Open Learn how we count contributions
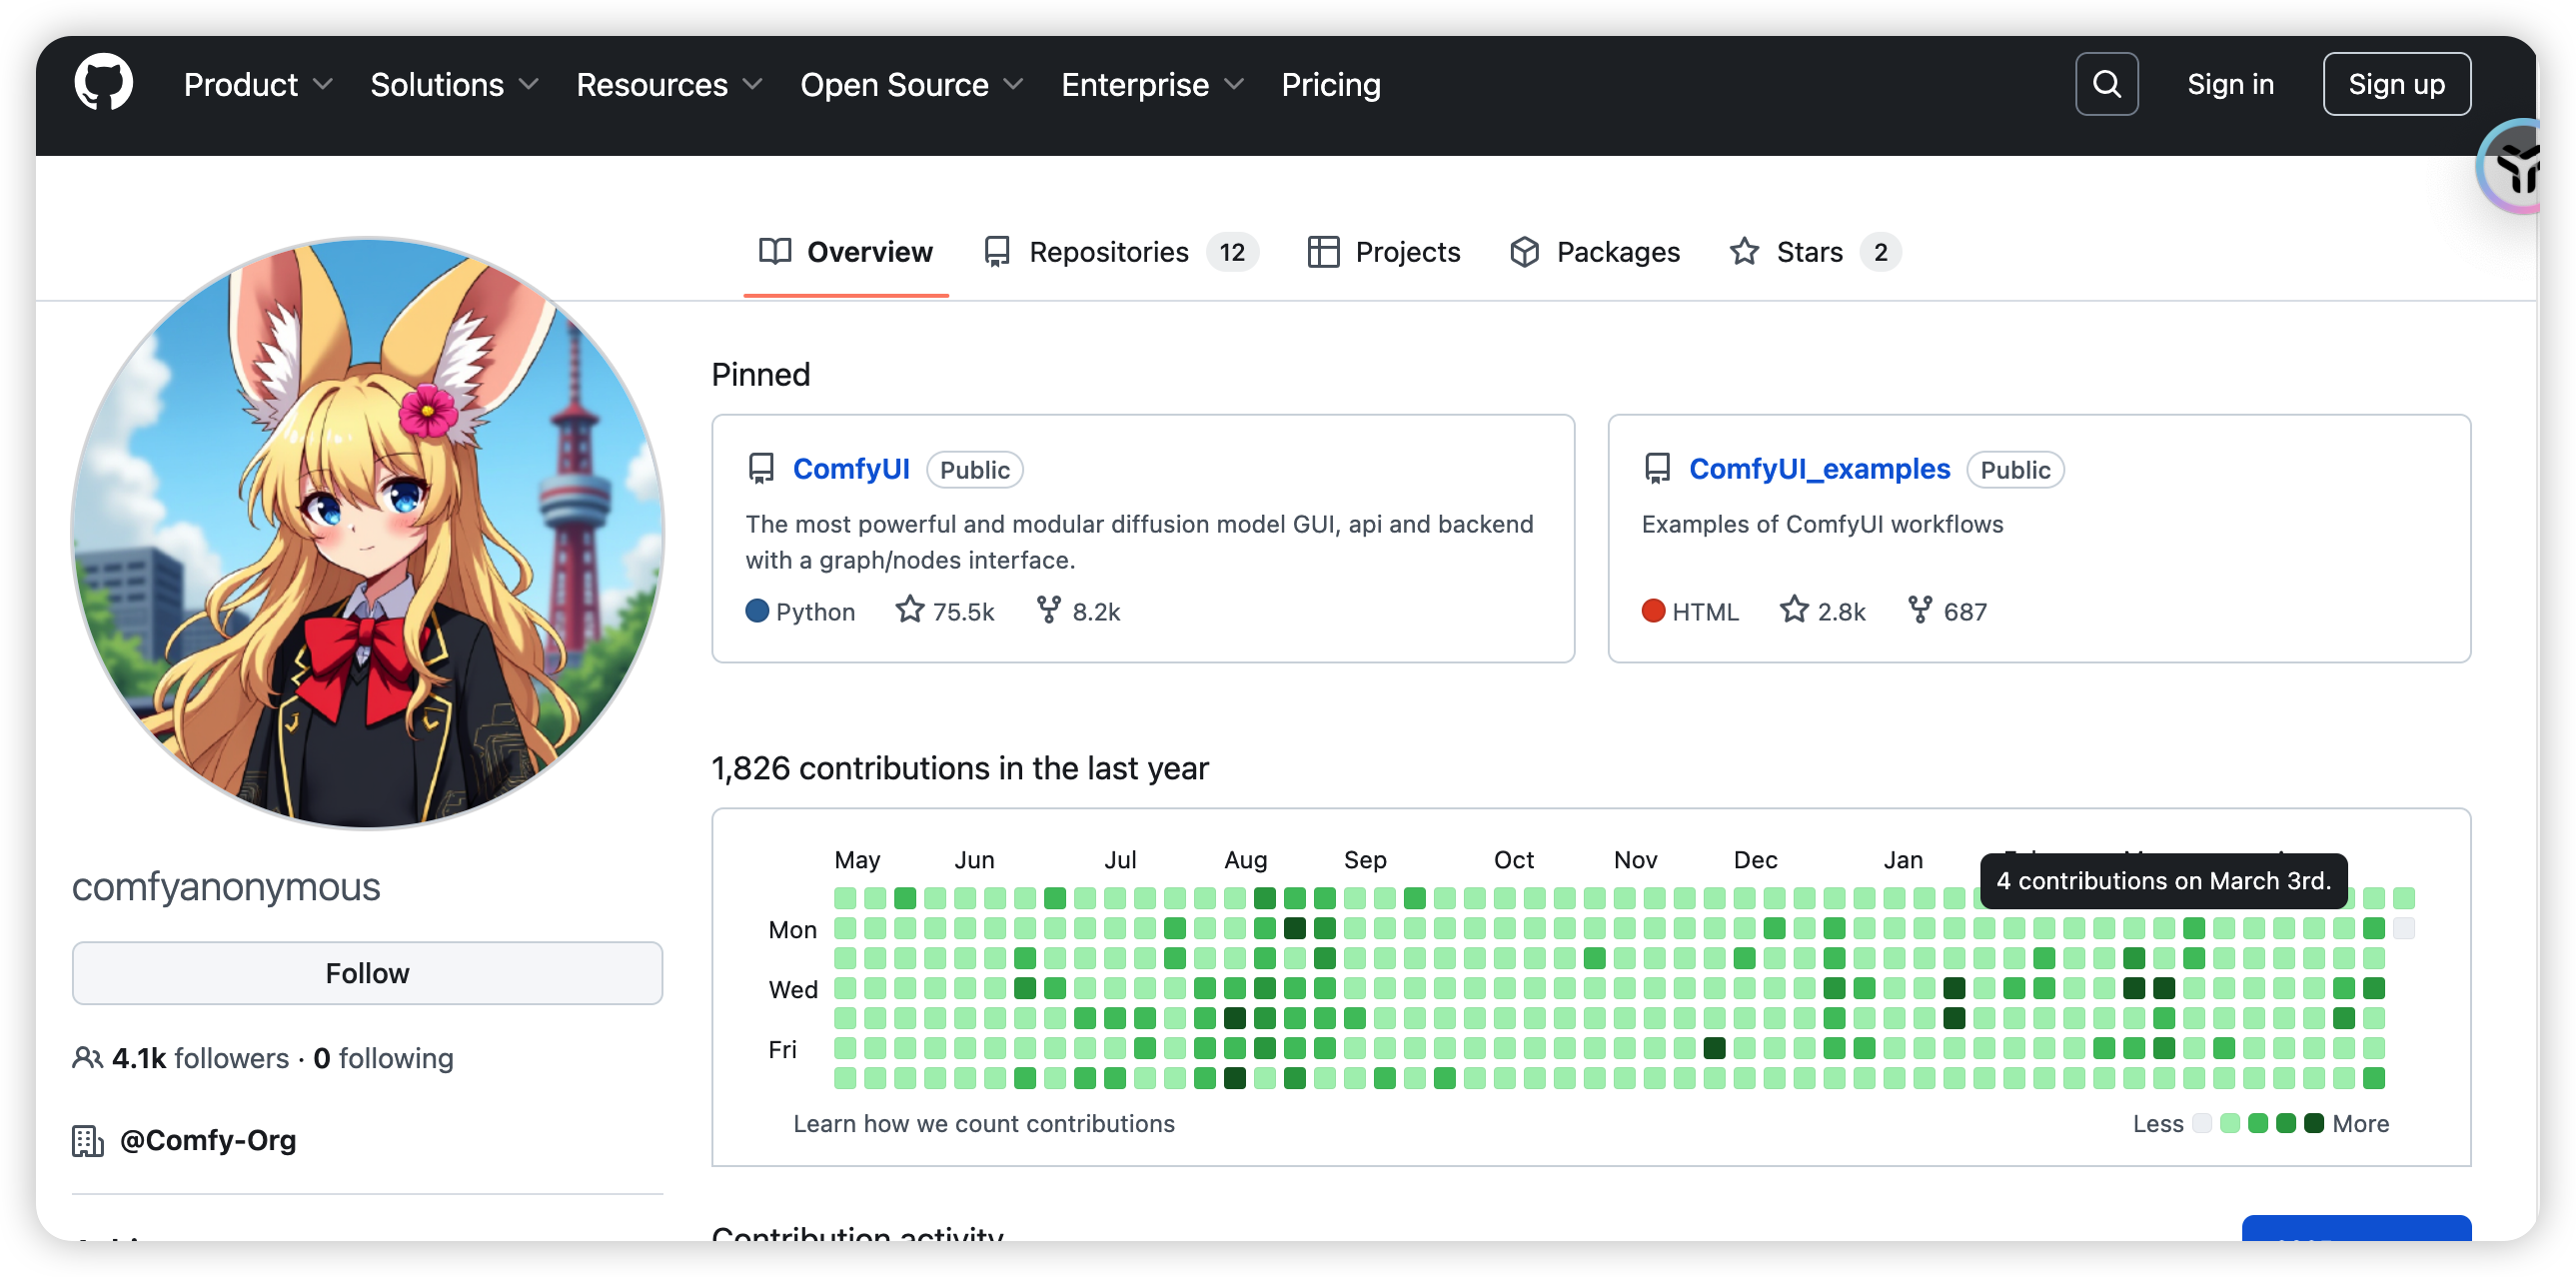 983,1124
